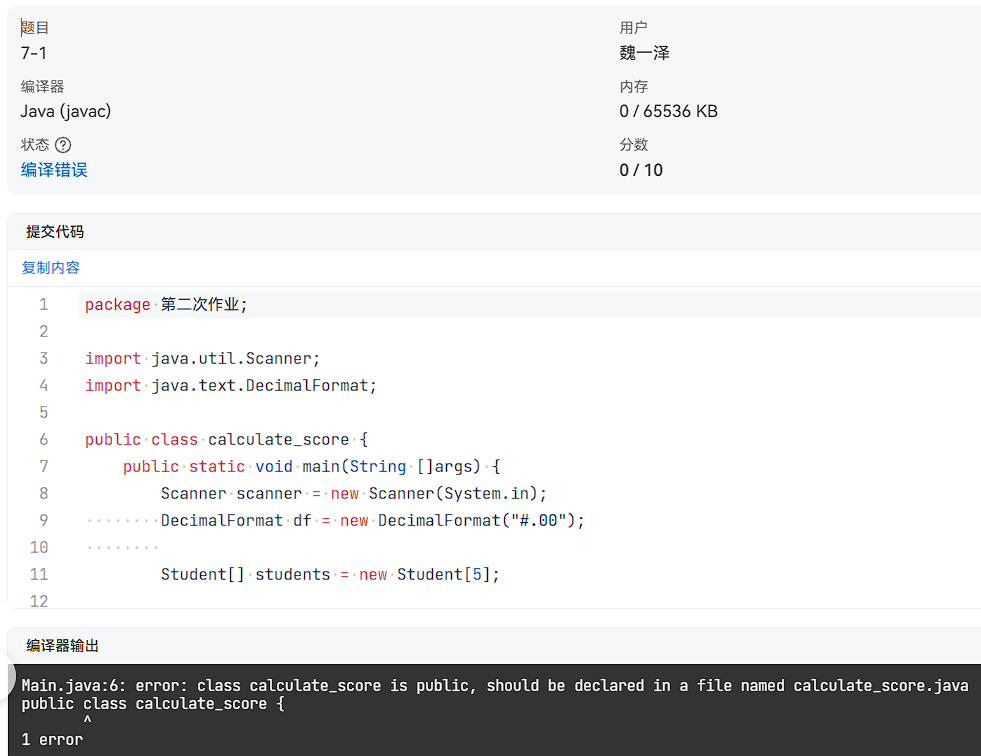Select the 编译器输出 section header
981x756 pixels.
(62, 646)
